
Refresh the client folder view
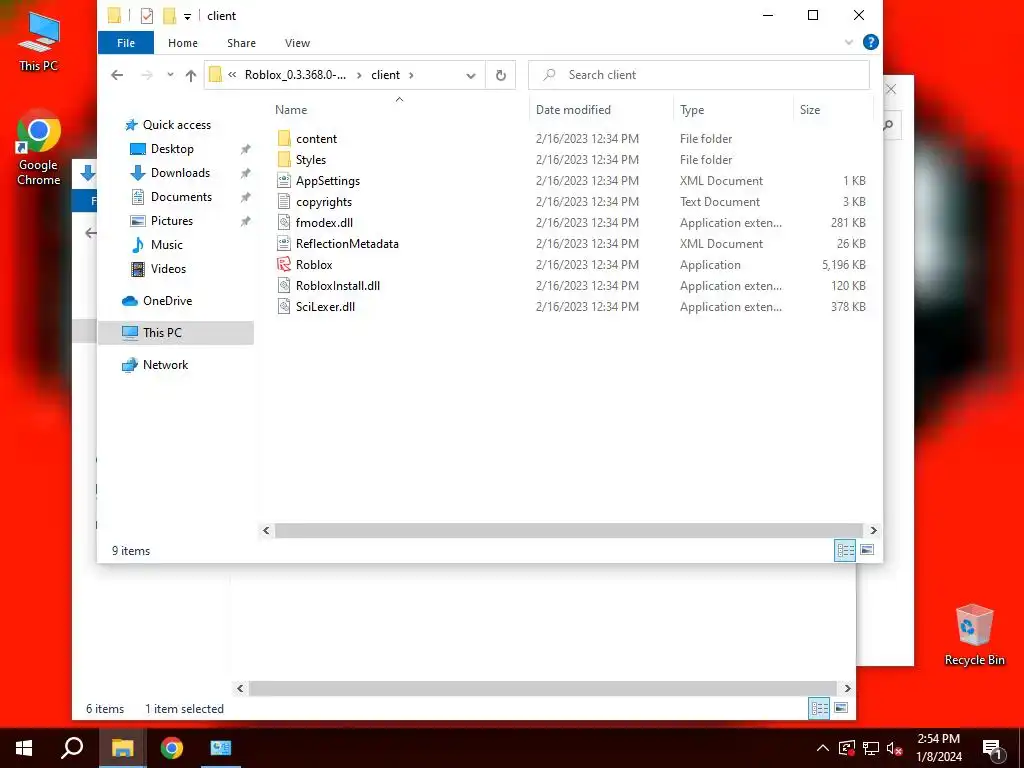(x=501, y=75)
